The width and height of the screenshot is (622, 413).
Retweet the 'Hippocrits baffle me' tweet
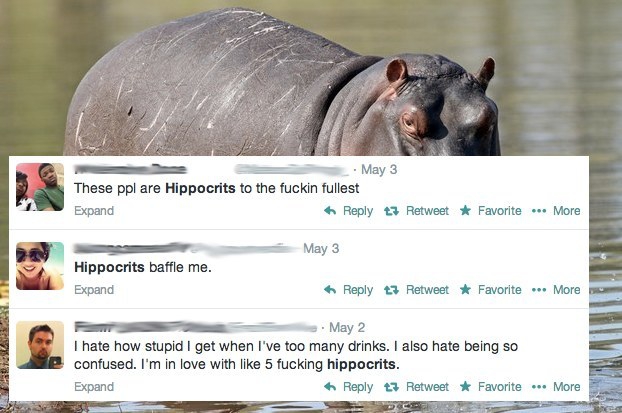point(391,290)
